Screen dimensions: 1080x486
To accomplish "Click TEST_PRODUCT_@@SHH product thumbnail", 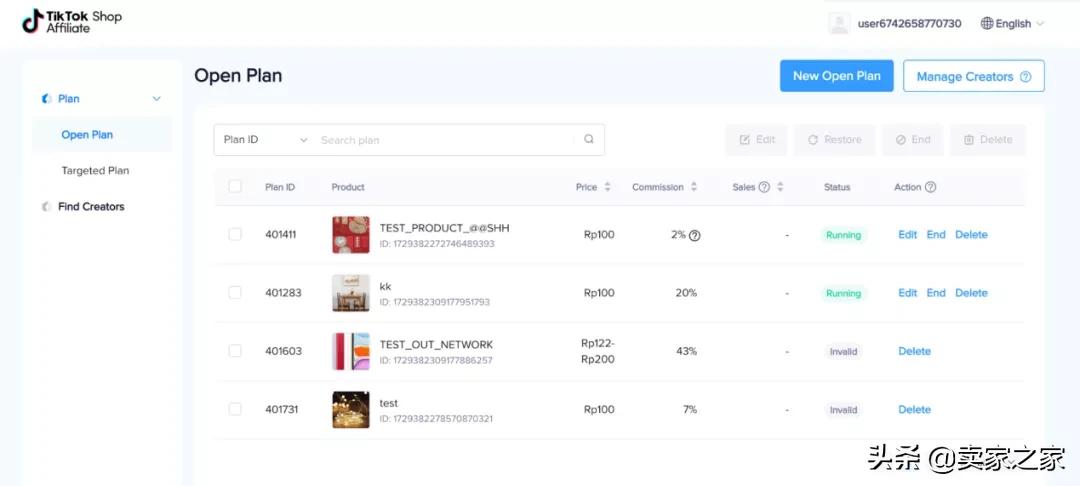I will pyautogui.click(x=351, y=235).
